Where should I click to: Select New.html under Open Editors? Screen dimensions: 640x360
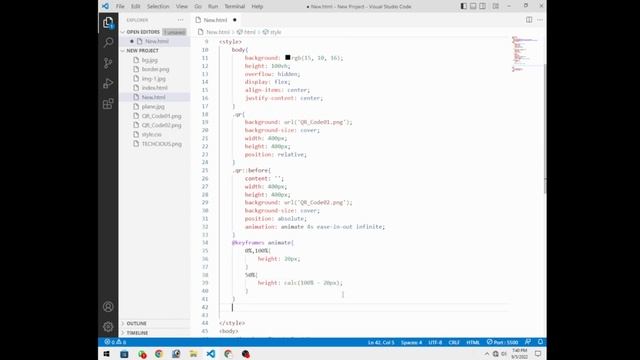coord(155,41)
